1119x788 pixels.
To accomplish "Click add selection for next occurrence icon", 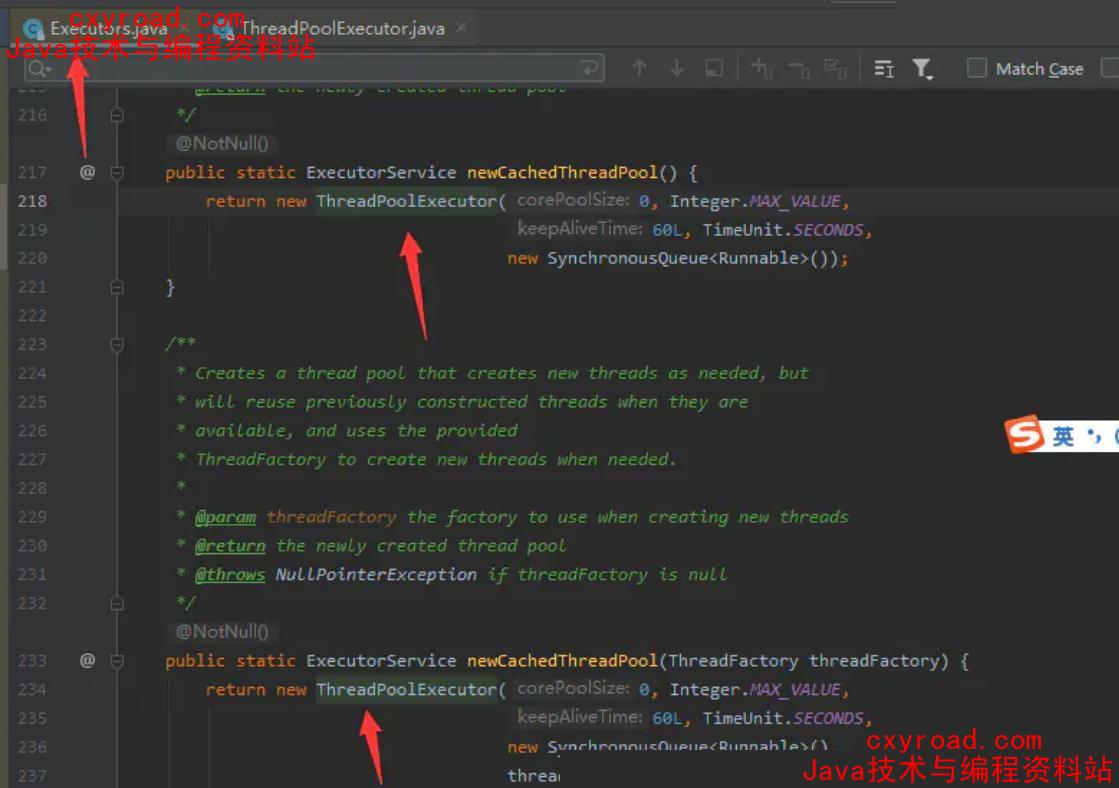I will click(762, 68).
